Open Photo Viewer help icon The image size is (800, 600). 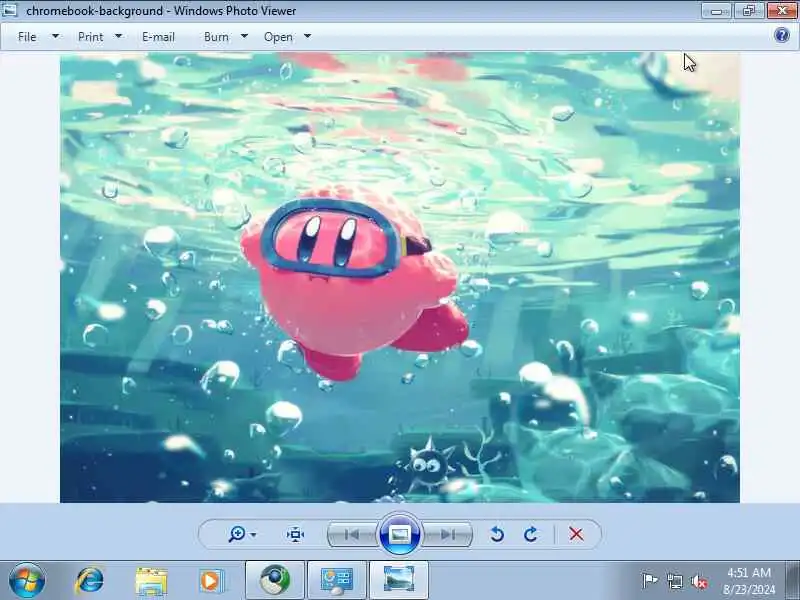(782, 35)
